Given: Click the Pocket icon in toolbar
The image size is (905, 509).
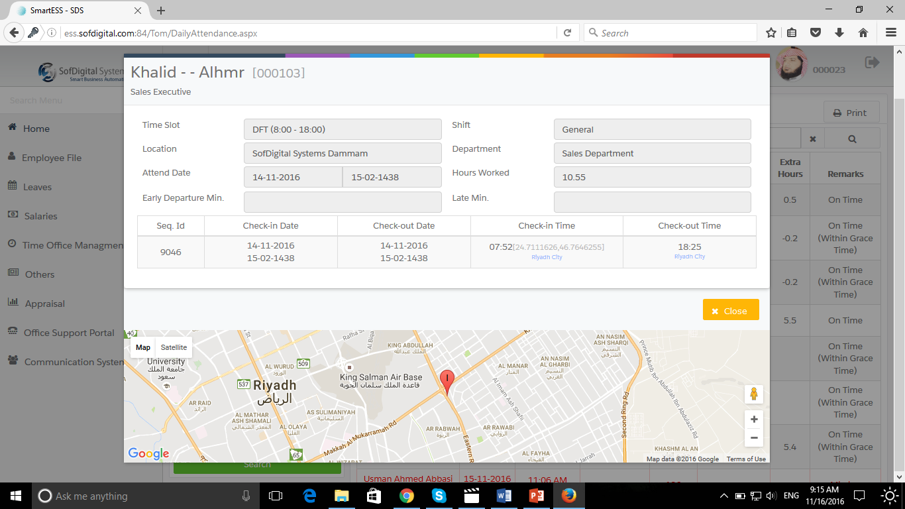Looking at the screenshot, I should click(x=816, y=33).
